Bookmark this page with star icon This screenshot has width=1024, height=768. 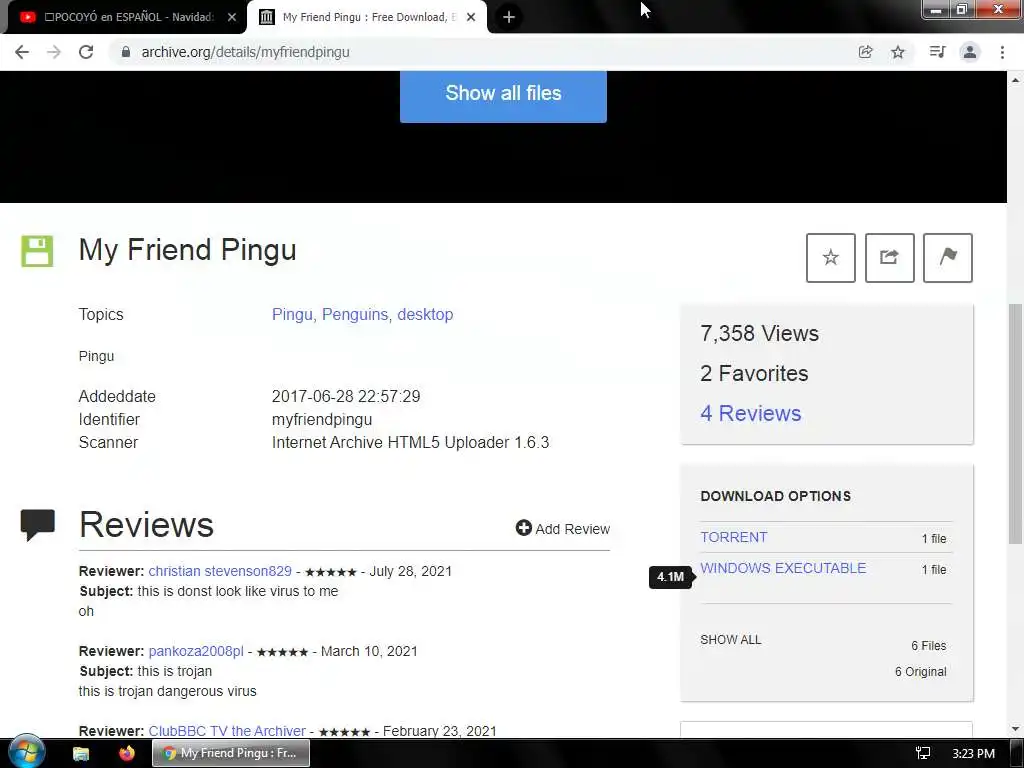[898, 52]
